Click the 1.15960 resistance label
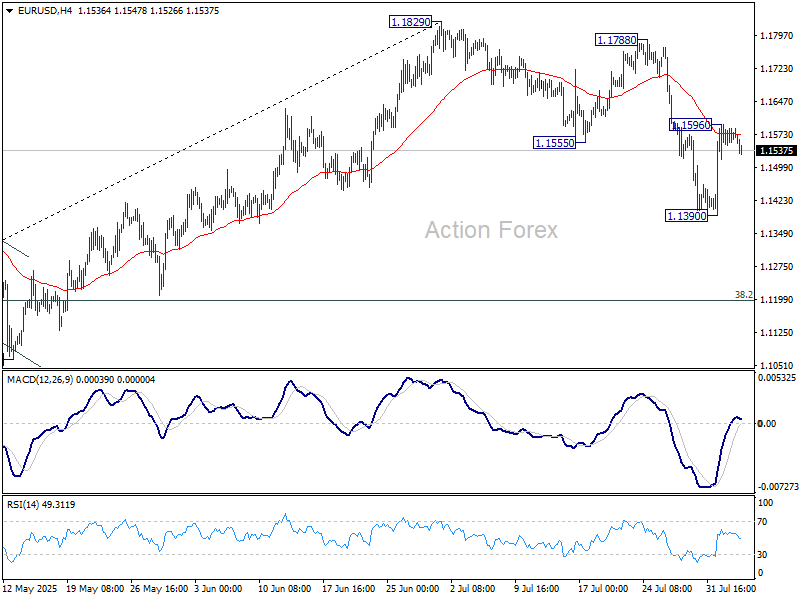The height and width of the screenshot is (600, 800). (690, 125)
